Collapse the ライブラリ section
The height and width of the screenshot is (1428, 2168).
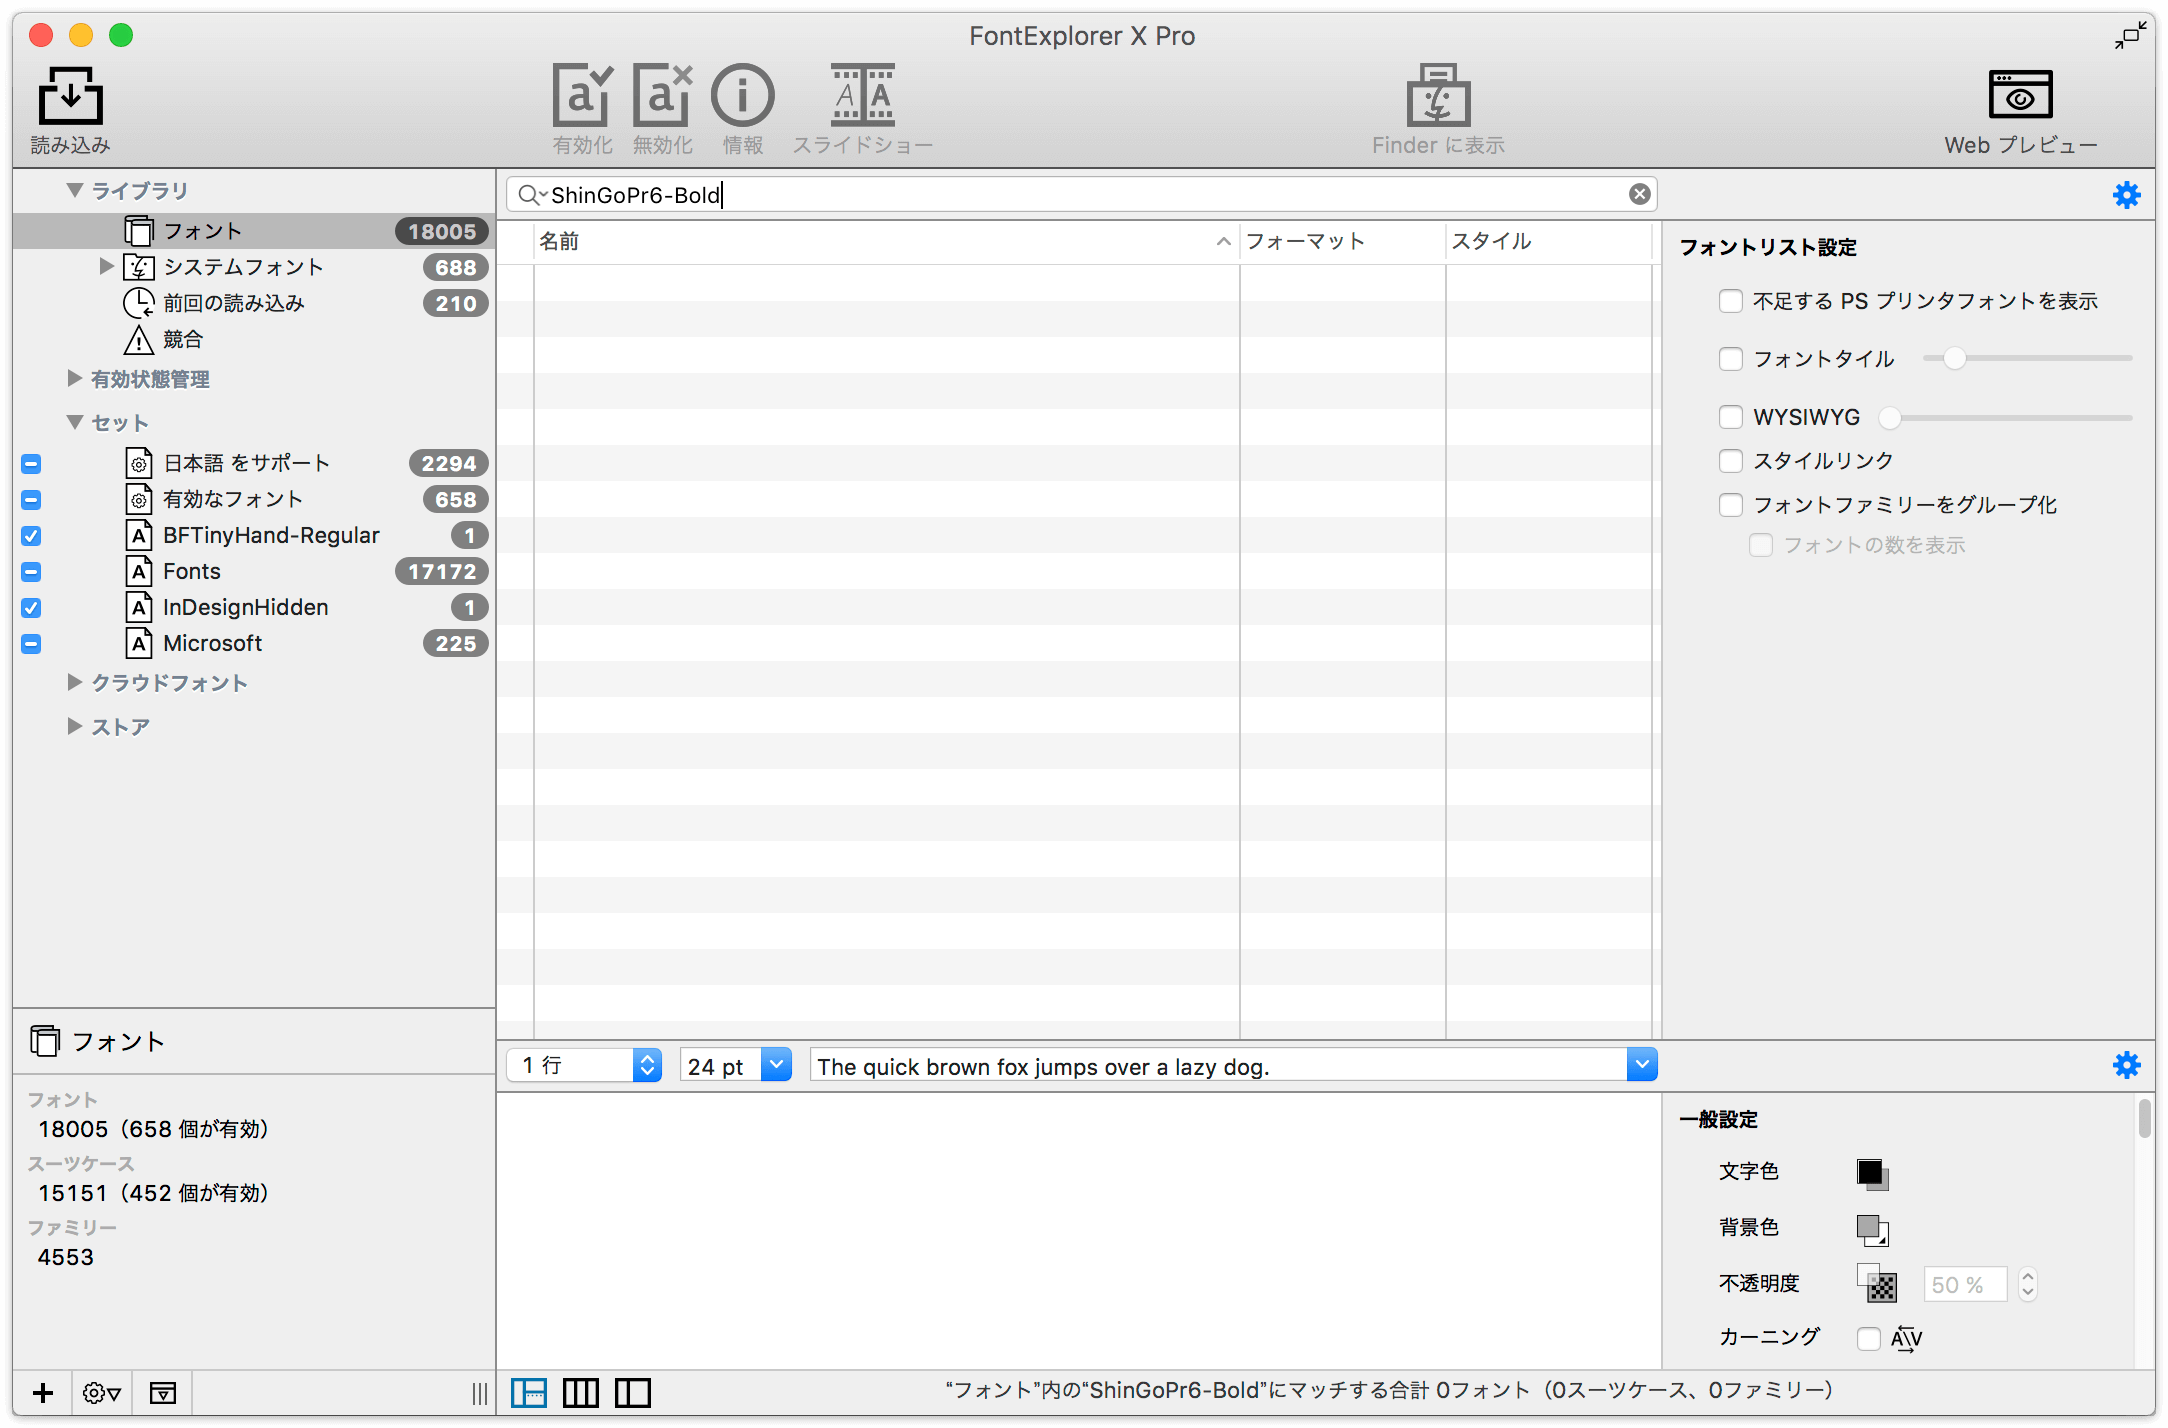74,190
